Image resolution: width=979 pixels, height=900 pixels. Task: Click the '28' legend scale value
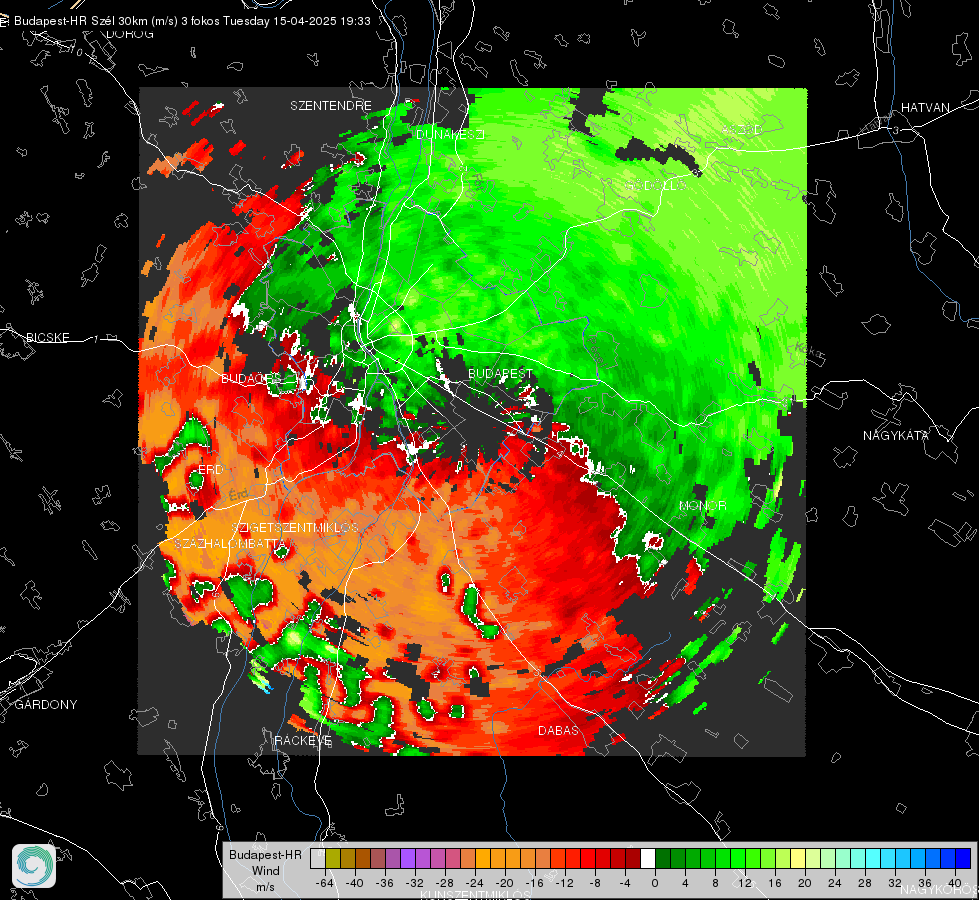click(x=864, y=883)
